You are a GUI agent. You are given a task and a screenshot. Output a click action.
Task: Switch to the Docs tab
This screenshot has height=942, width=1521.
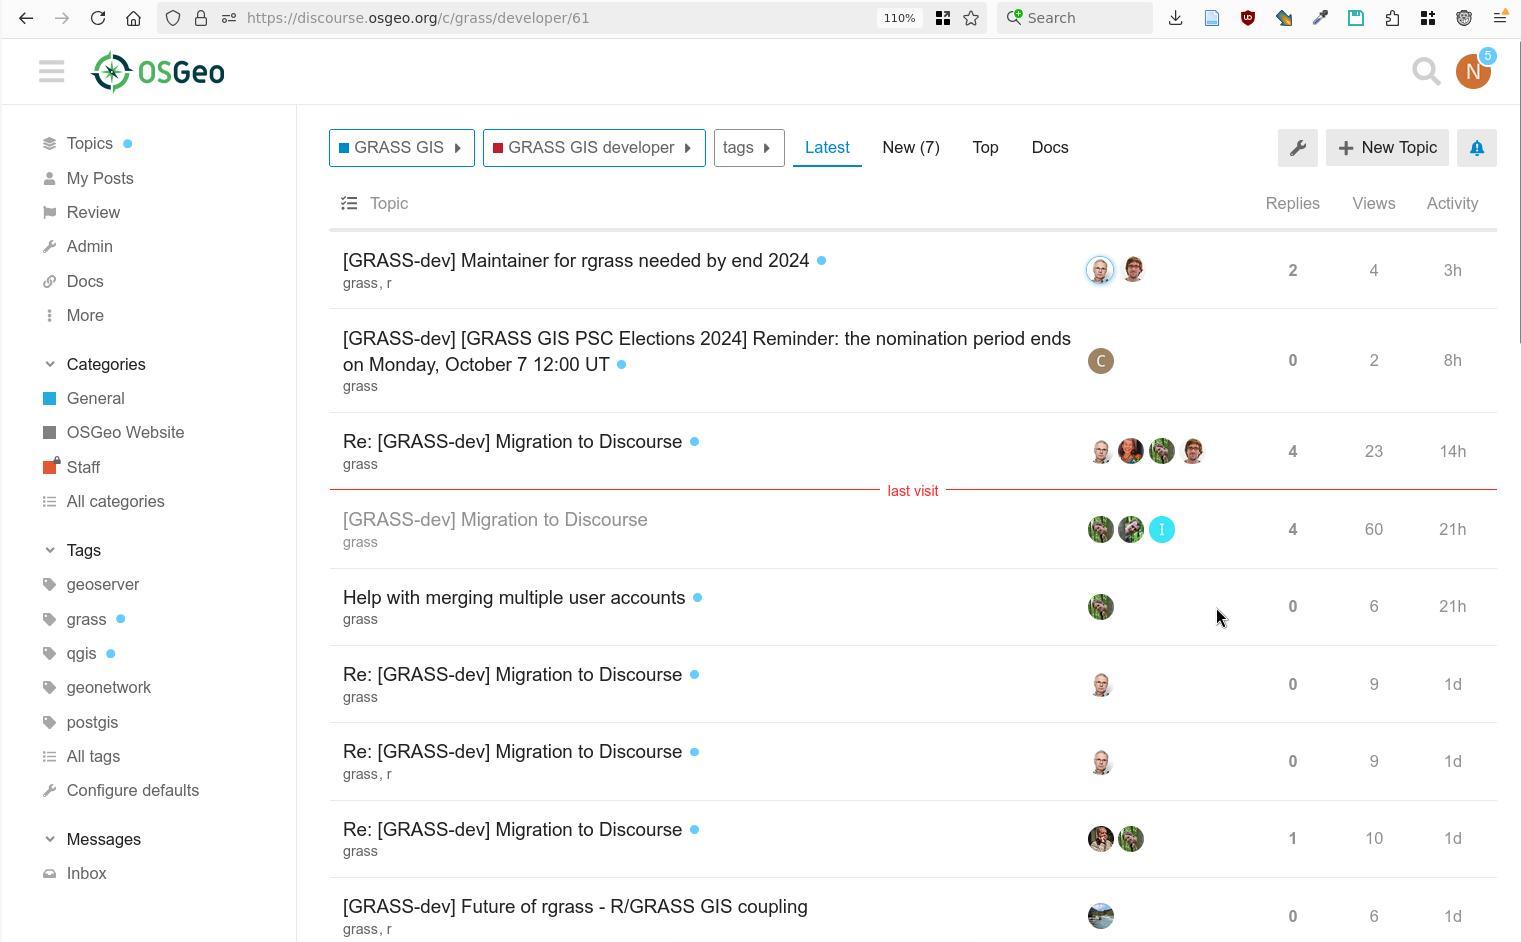pos(1050,148)
